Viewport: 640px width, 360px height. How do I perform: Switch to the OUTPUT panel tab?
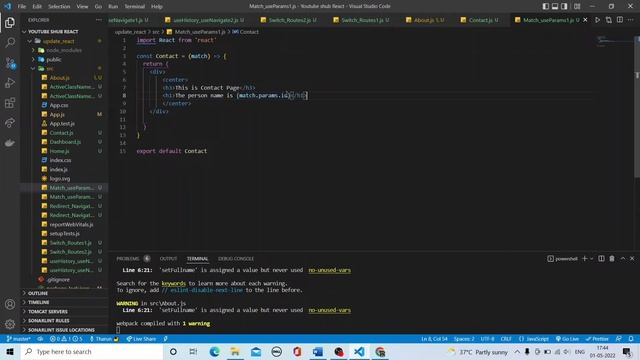[x=168, y=258]
